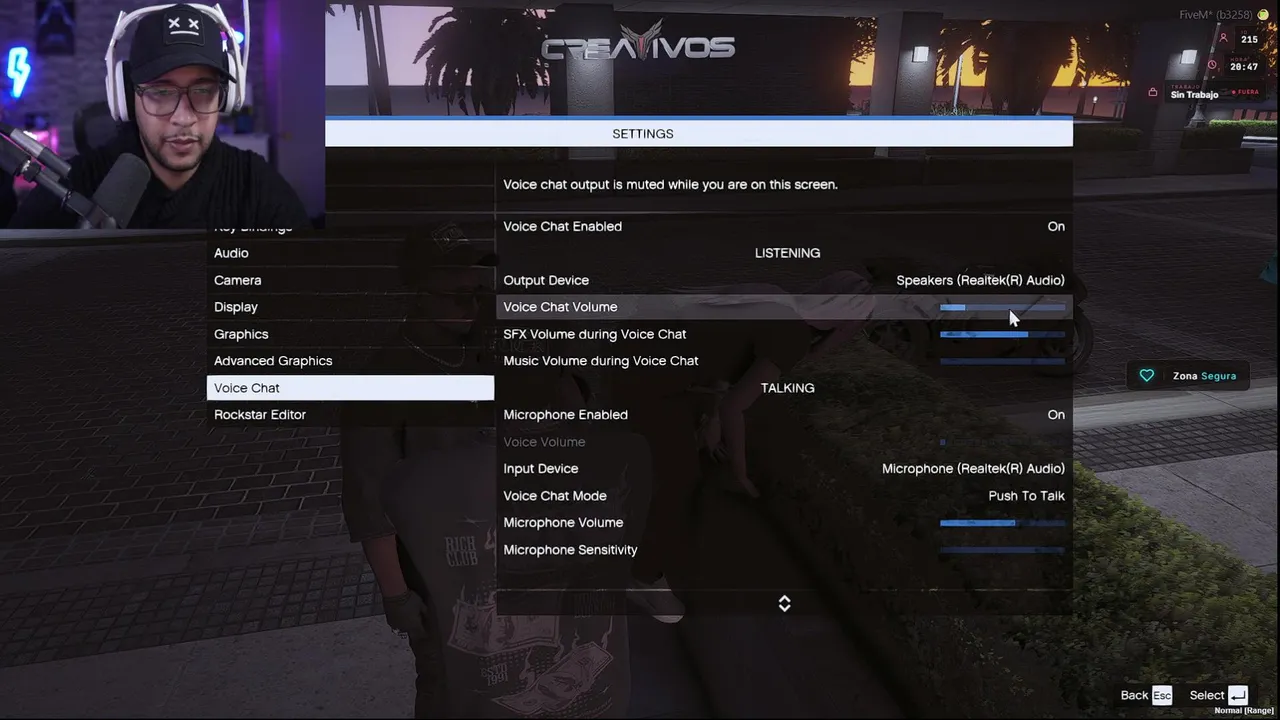Open the Display settings category
1280x720 pixels.
coord(350,307)
